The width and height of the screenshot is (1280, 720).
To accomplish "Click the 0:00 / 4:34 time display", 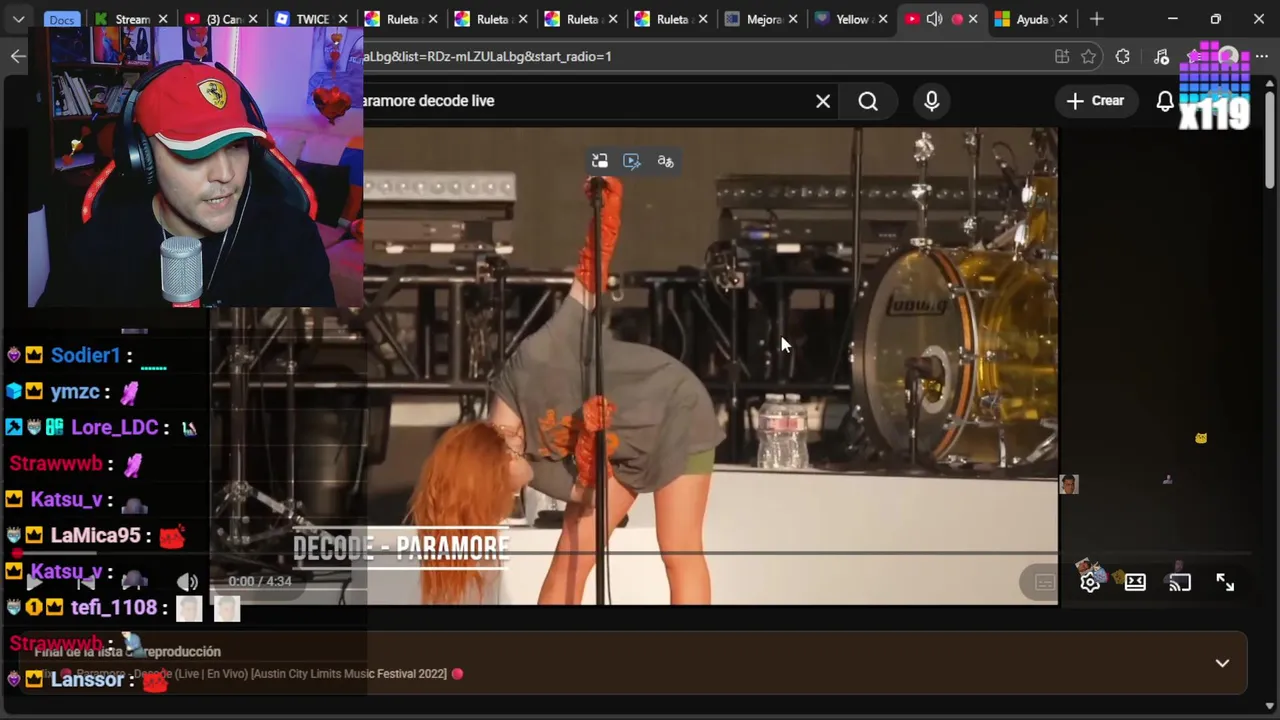I will [260, 581].
